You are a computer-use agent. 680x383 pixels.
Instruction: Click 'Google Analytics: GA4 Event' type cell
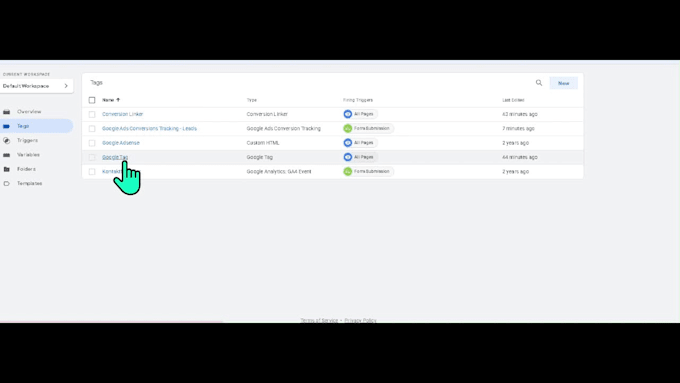[x=279, y=171]
